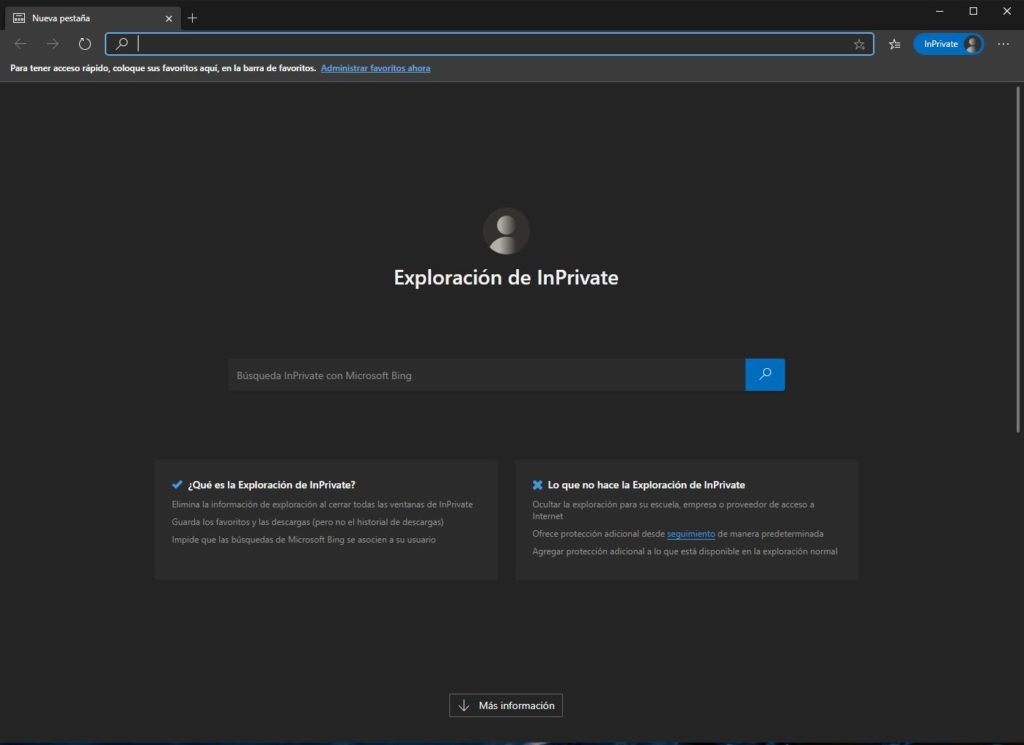
Task: Click text Agregar protección adicional
Action: pos(684,551)
